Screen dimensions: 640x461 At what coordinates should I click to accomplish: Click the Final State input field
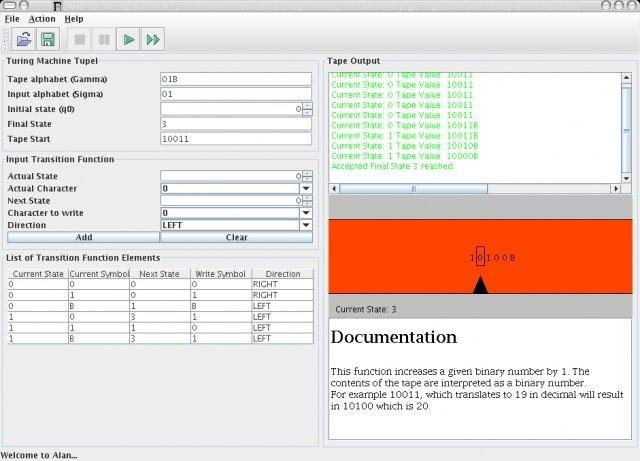click(x=236, y=124)
